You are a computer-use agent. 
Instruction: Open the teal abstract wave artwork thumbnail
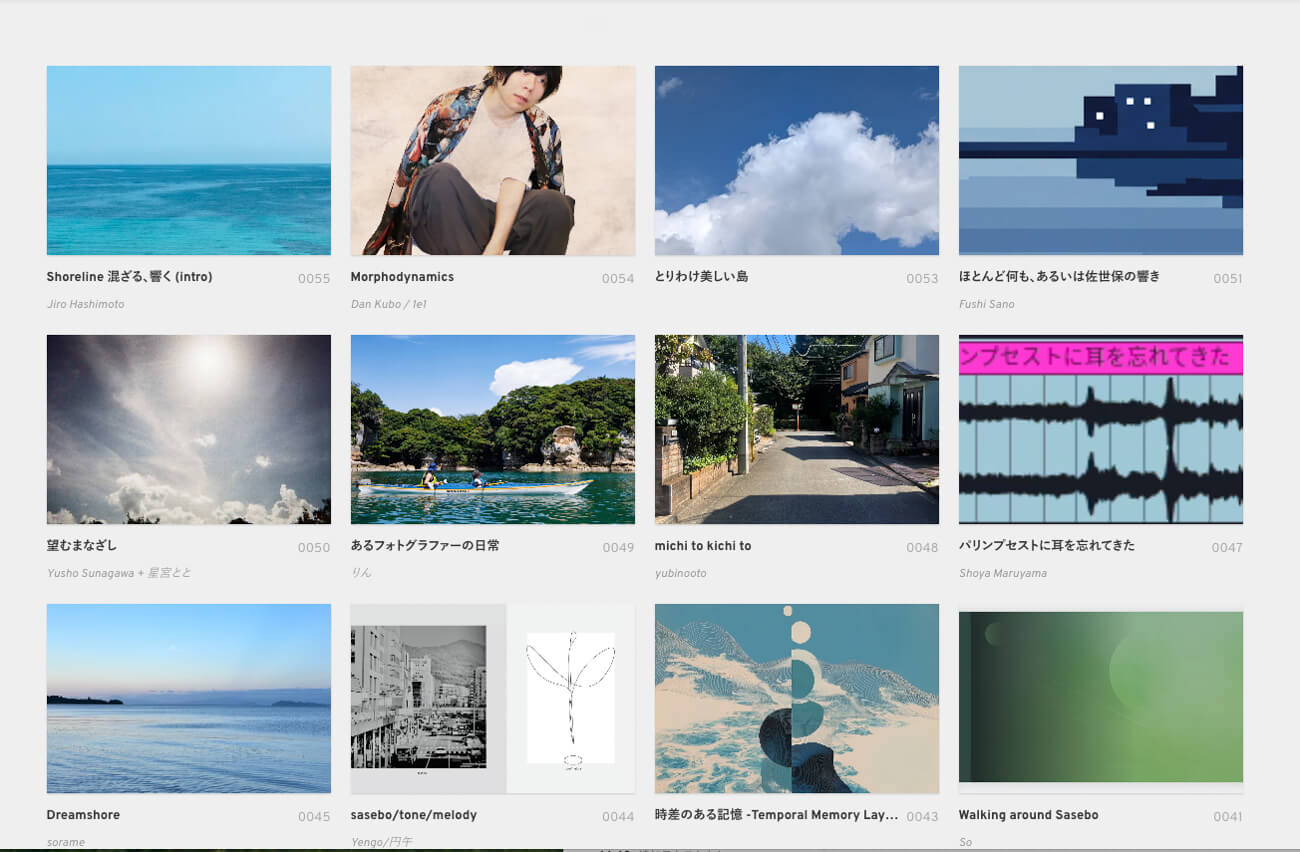tap(796, 698)
